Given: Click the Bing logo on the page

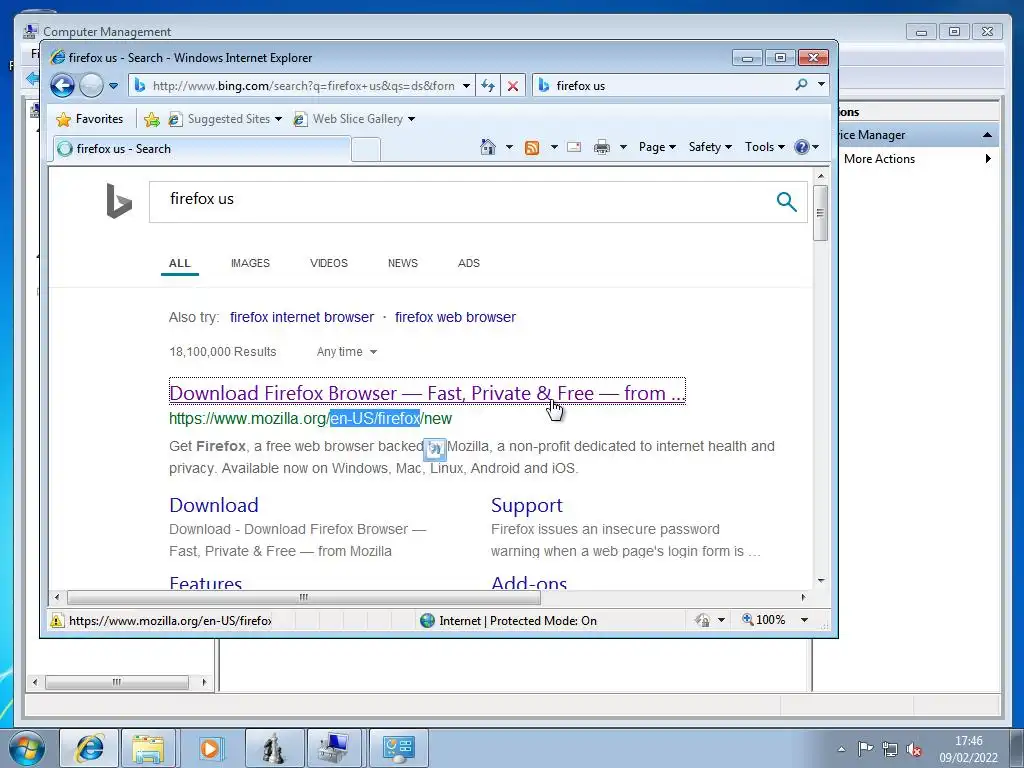Looking at the screenshot, I should (119, 201).
